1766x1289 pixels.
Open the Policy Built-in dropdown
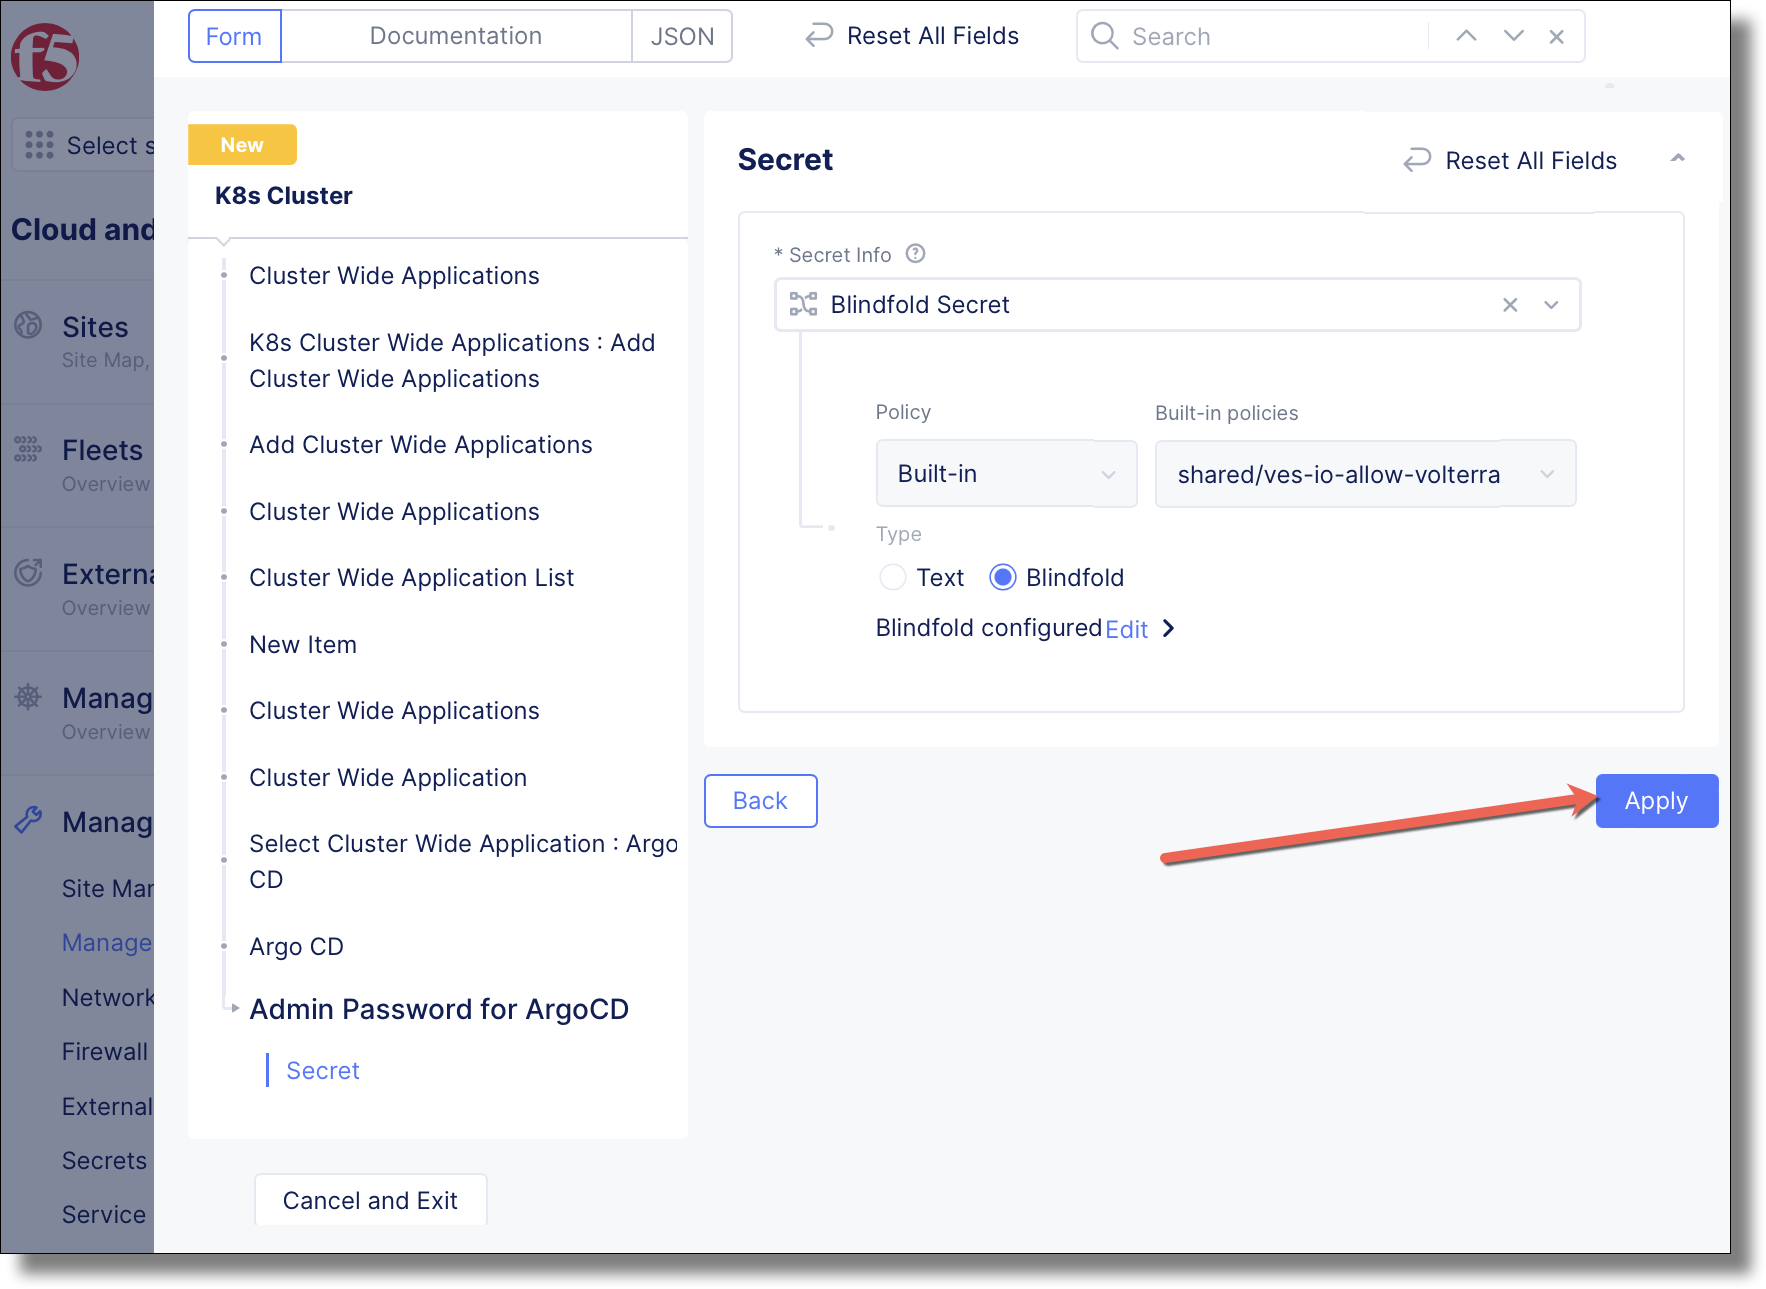click(x=1006, y=474)
